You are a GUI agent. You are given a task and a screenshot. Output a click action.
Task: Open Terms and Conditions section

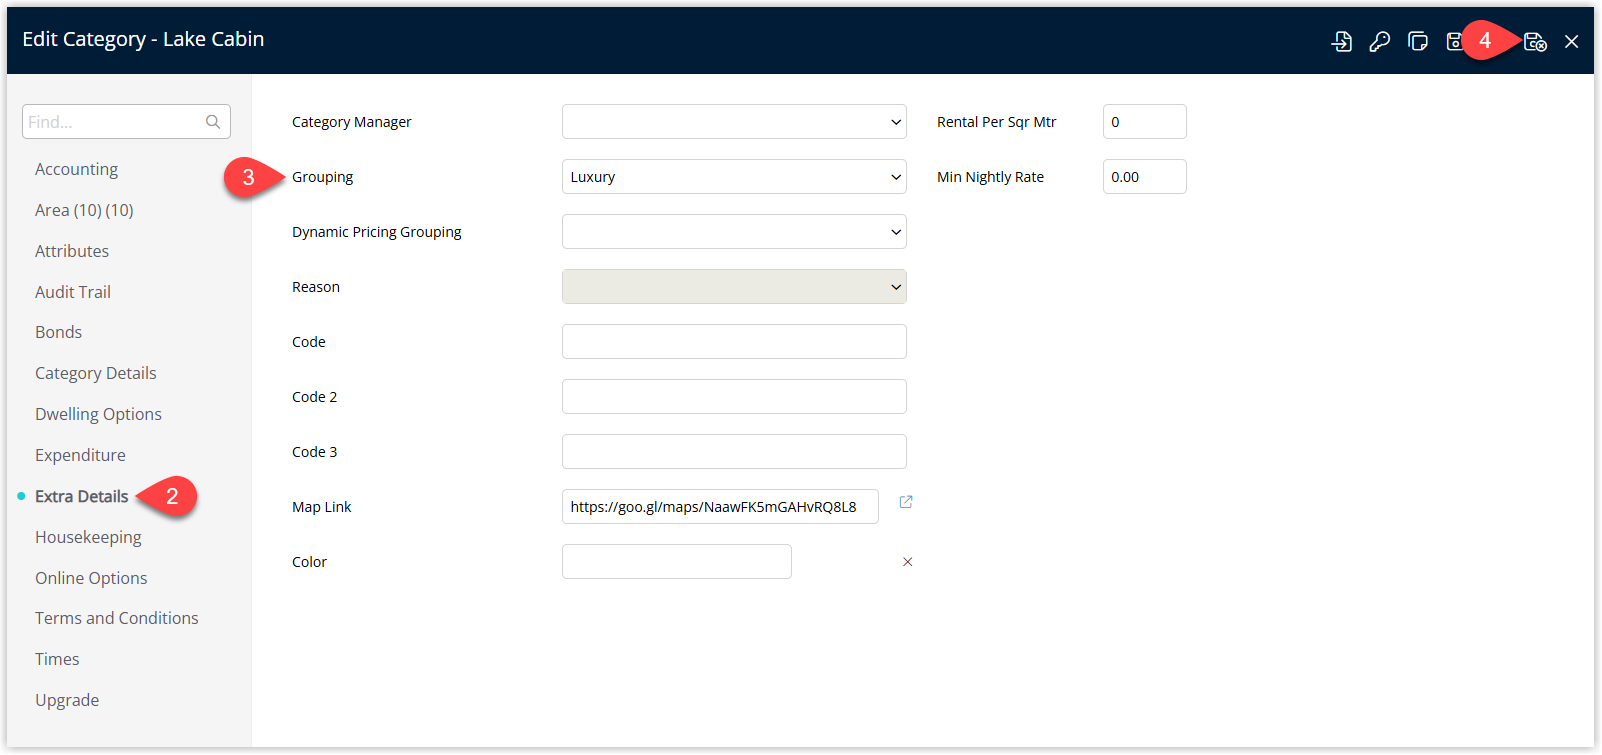click(x=117, y=618)
